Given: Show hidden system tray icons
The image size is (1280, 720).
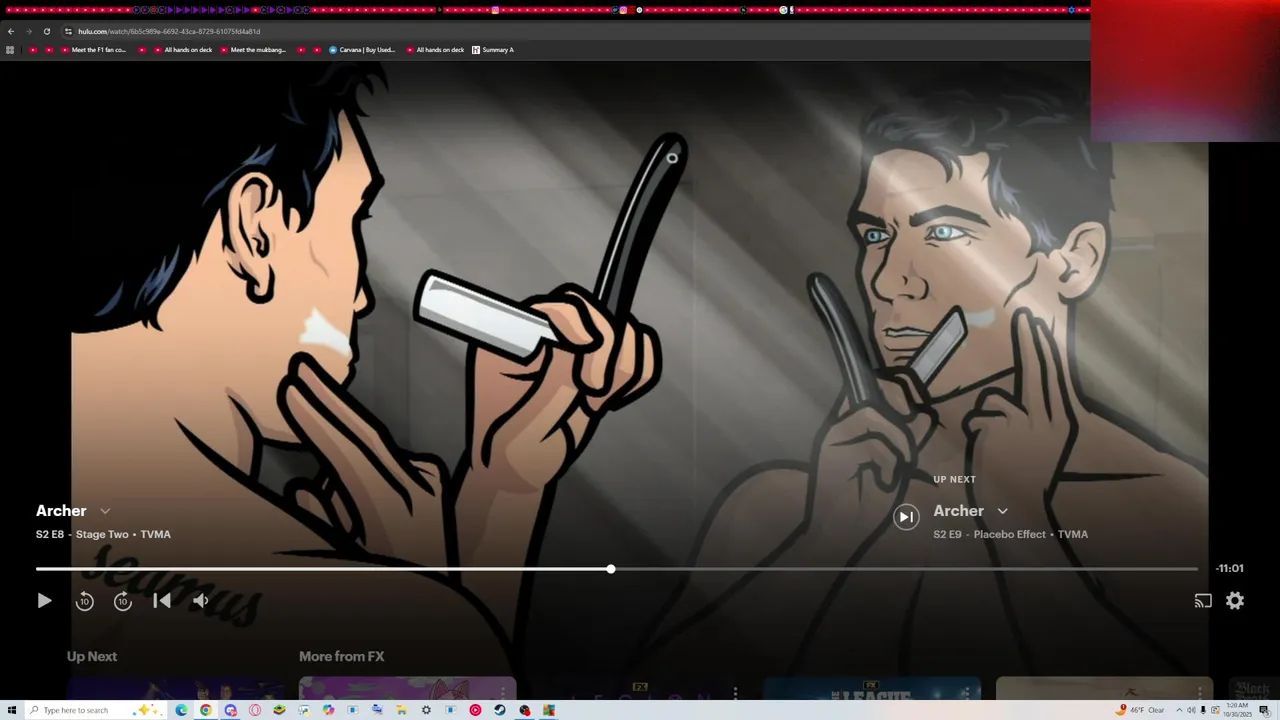Looking at the screenshot, I should pos(1179,710).
